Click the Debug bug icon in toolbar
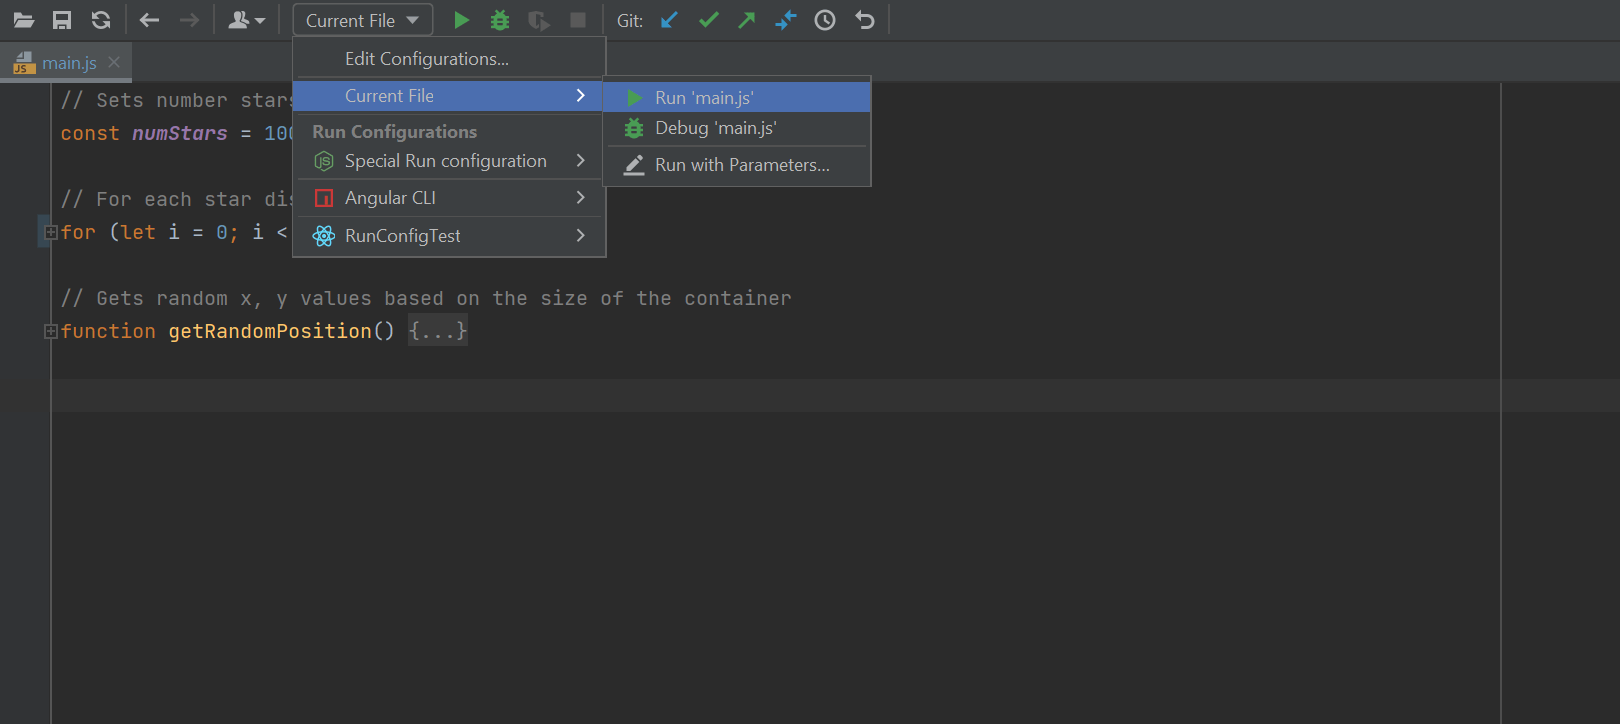The image size is (1620, 724). tap(500, 20)
